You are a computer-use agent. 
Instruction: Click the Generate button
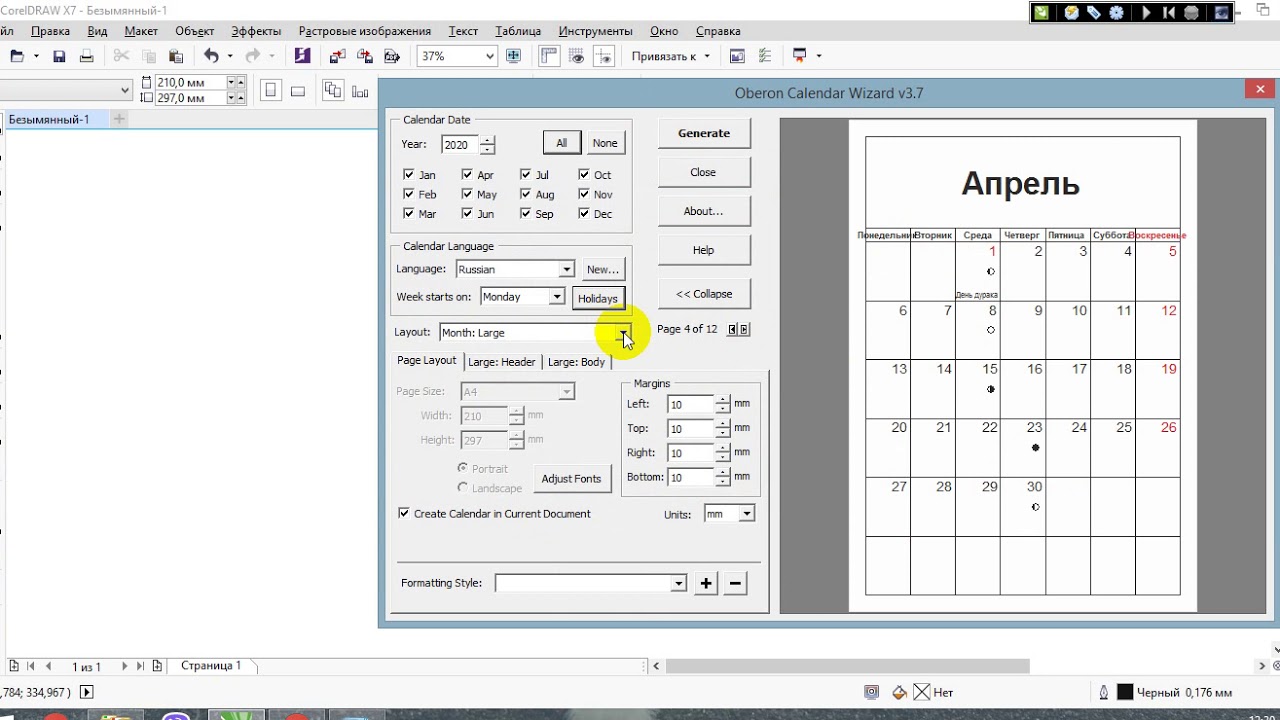(704, 133)
